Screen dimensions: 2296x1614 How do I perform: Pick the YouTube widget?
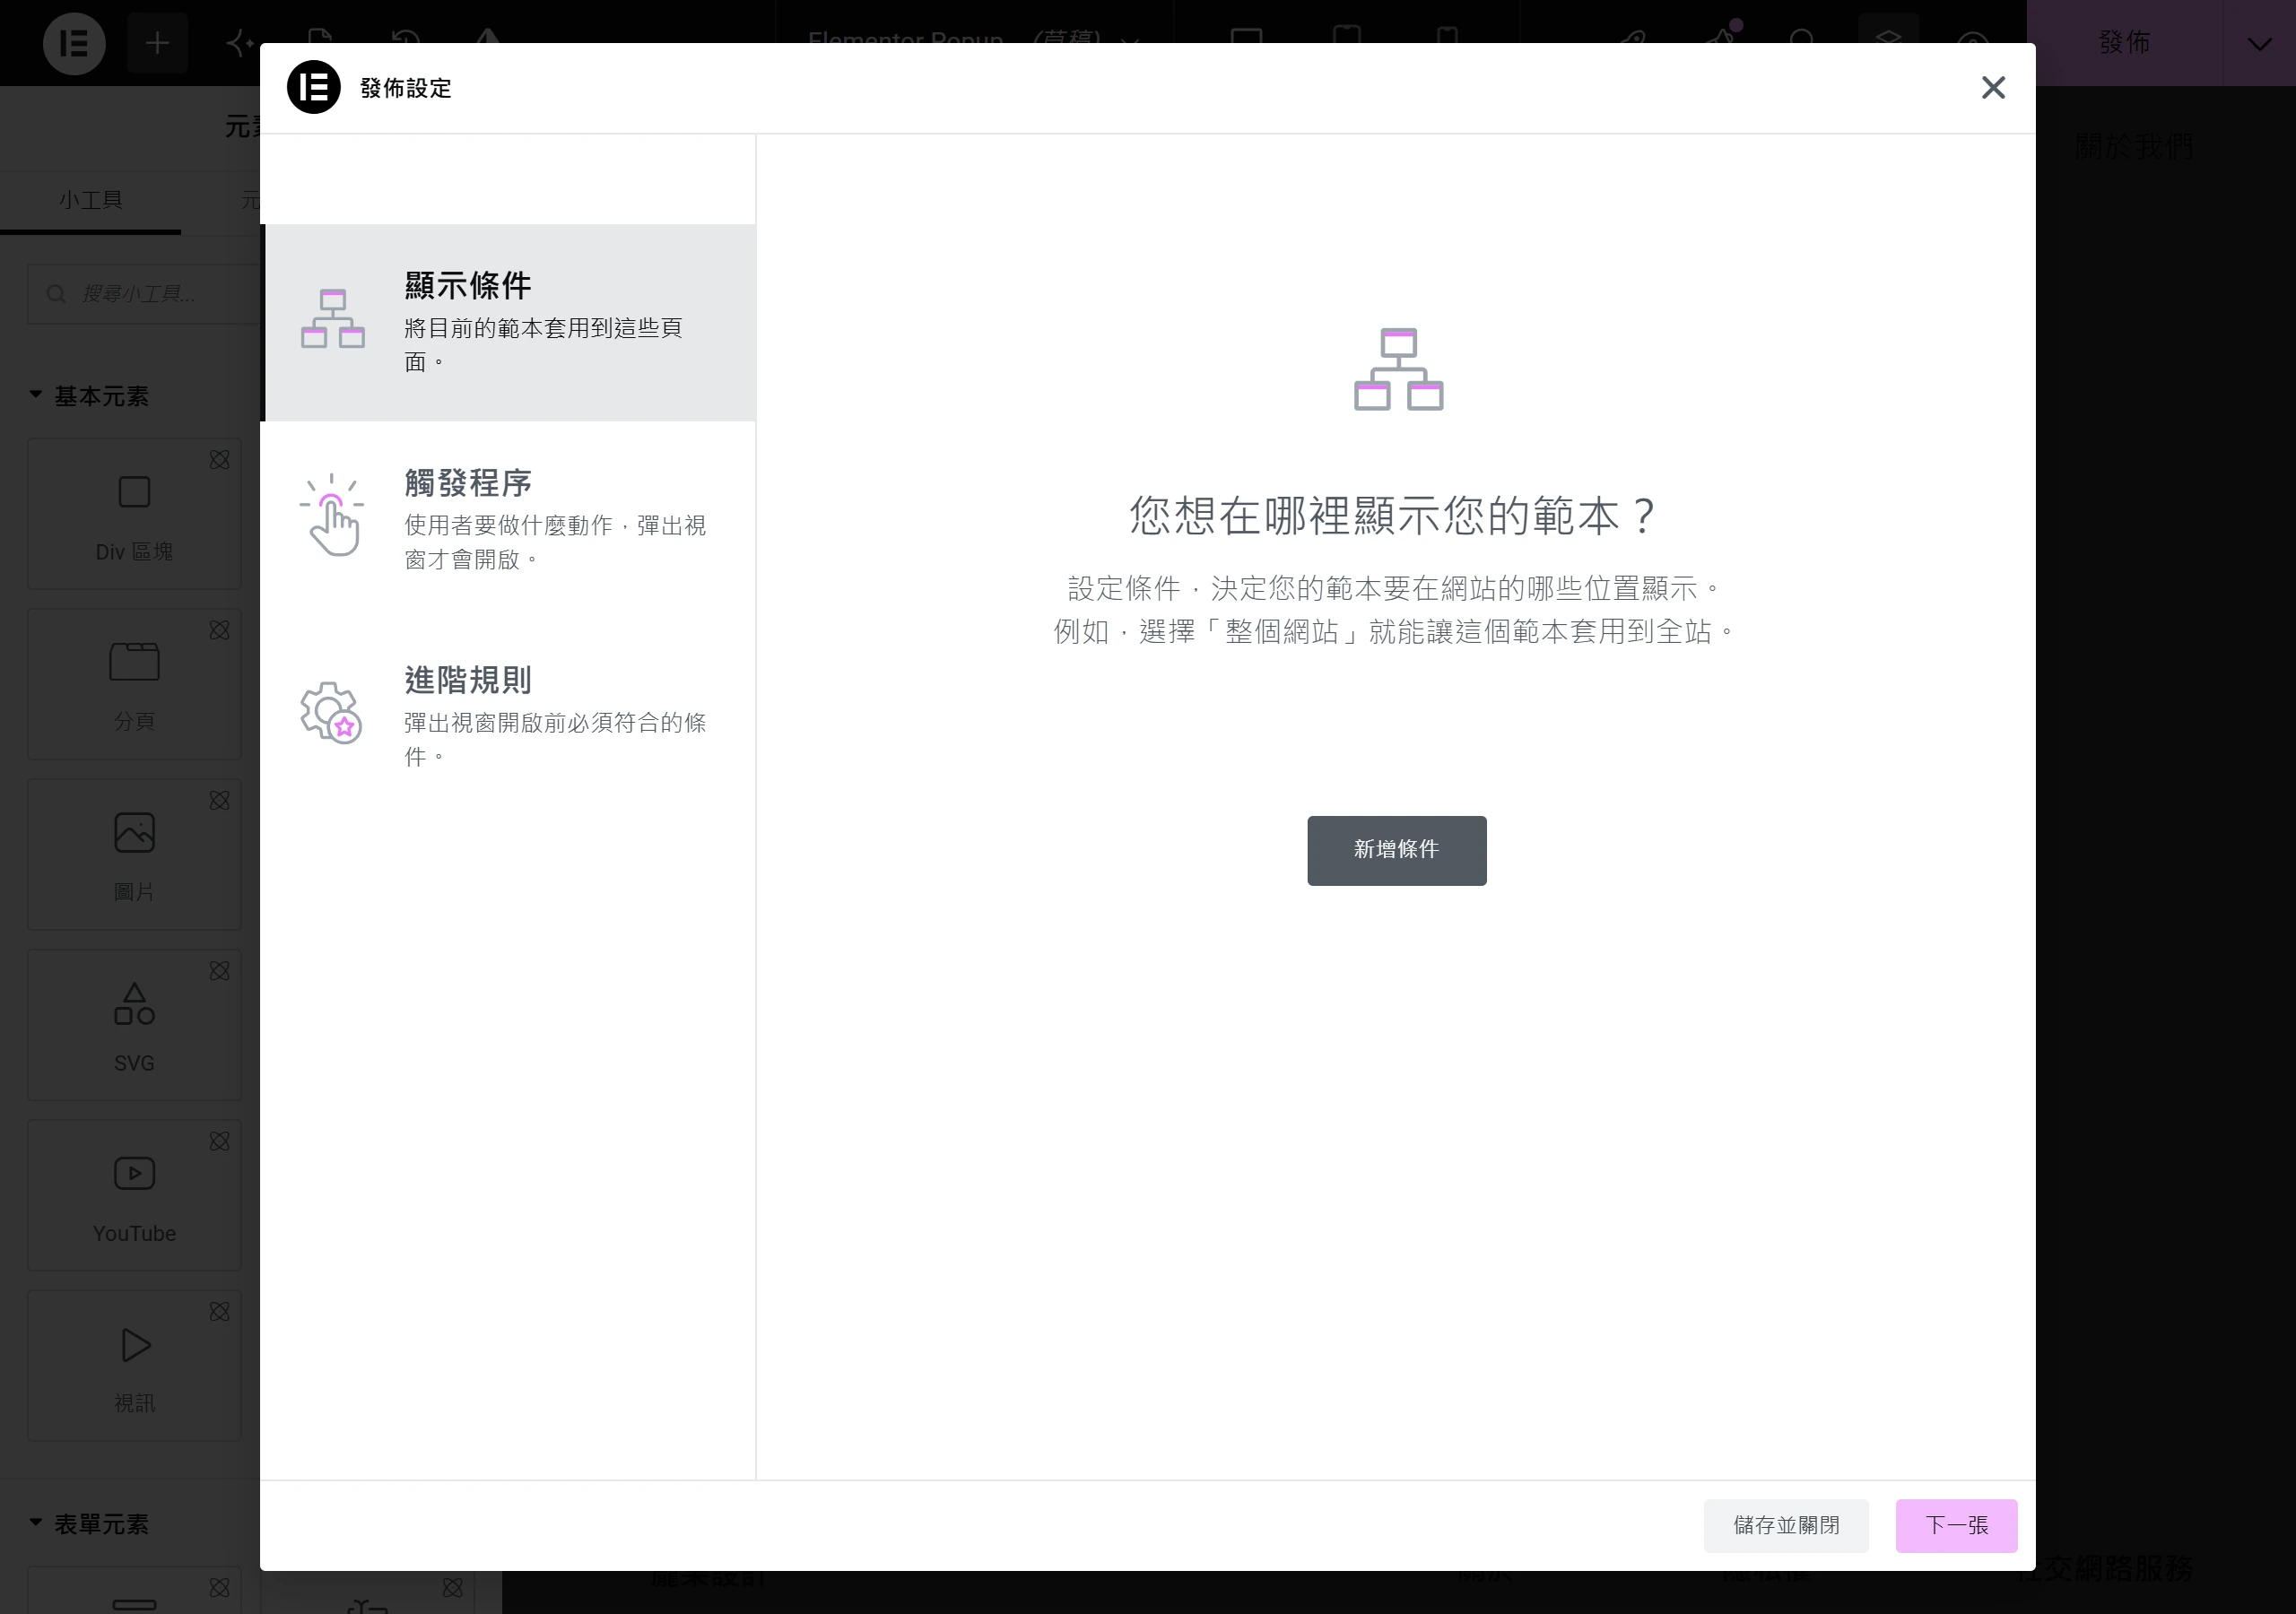[134, 1195]
